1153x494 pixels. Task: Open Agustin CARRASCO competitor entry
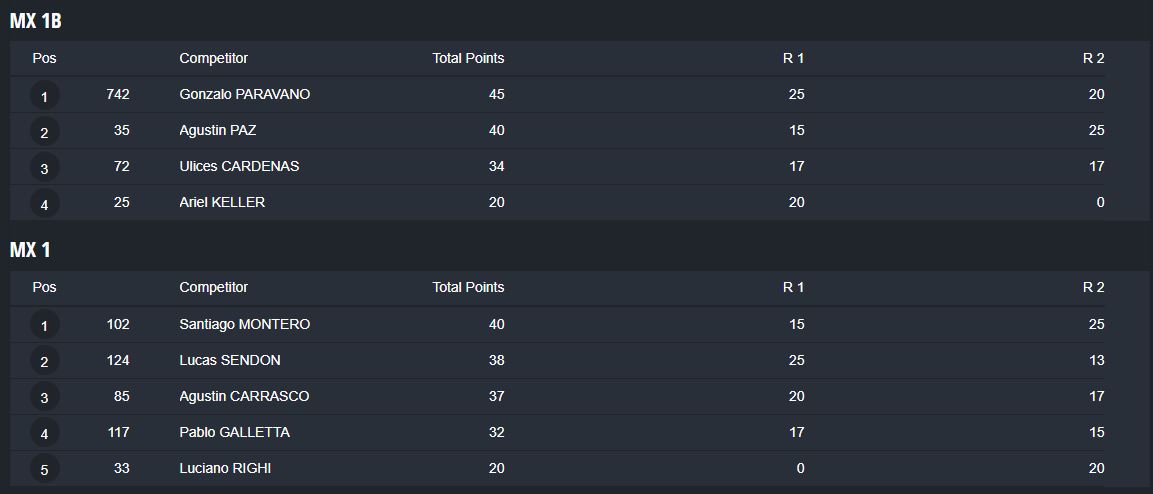tap(244, 396)
